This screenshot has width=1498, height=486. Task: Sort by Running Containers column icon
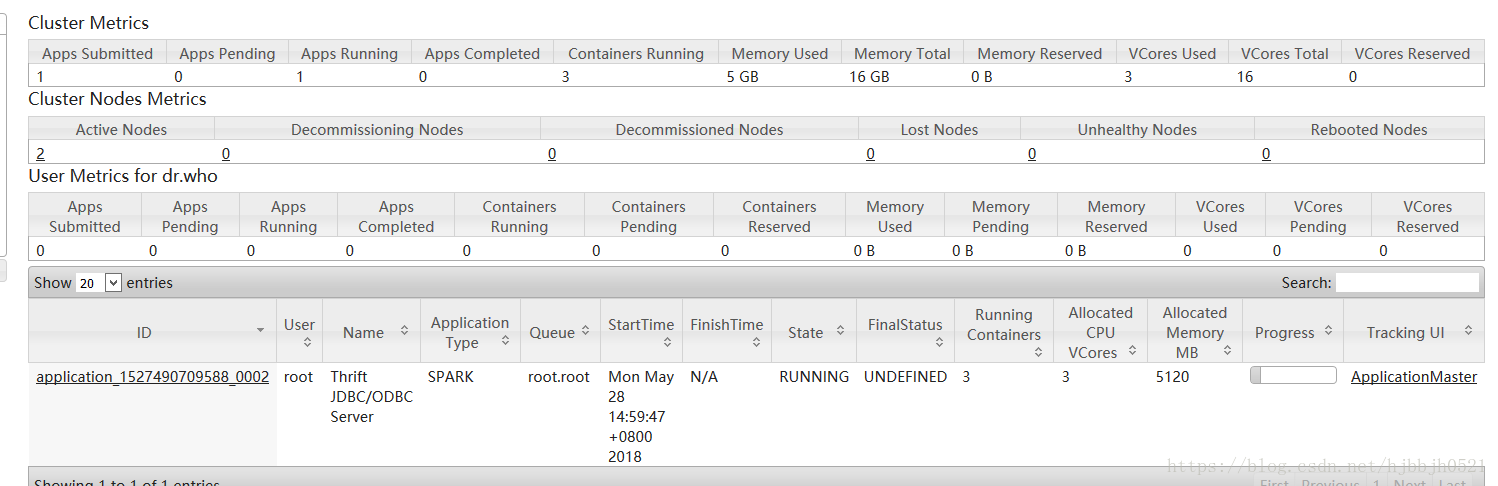[x=1038, y=351]
